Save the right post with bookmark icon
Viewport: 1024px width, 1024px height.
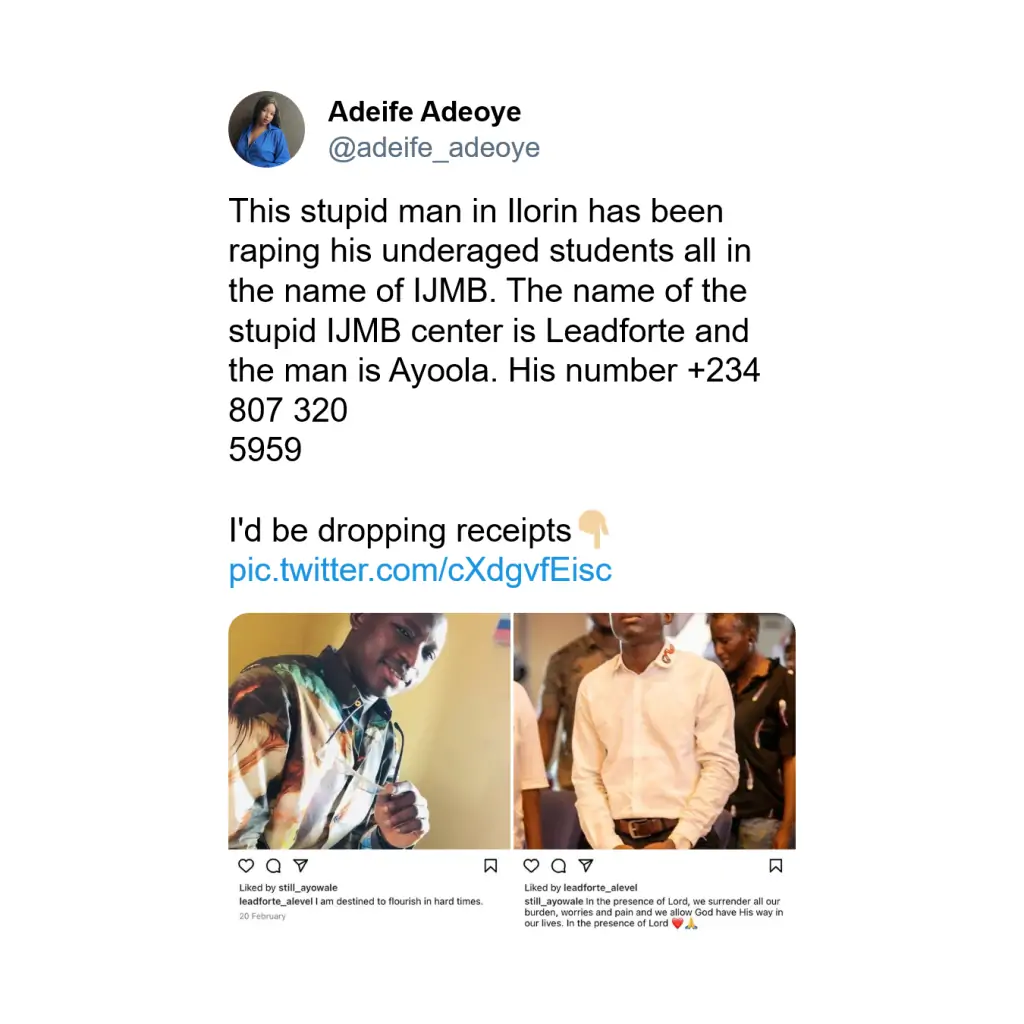click(x=776, y=866)
